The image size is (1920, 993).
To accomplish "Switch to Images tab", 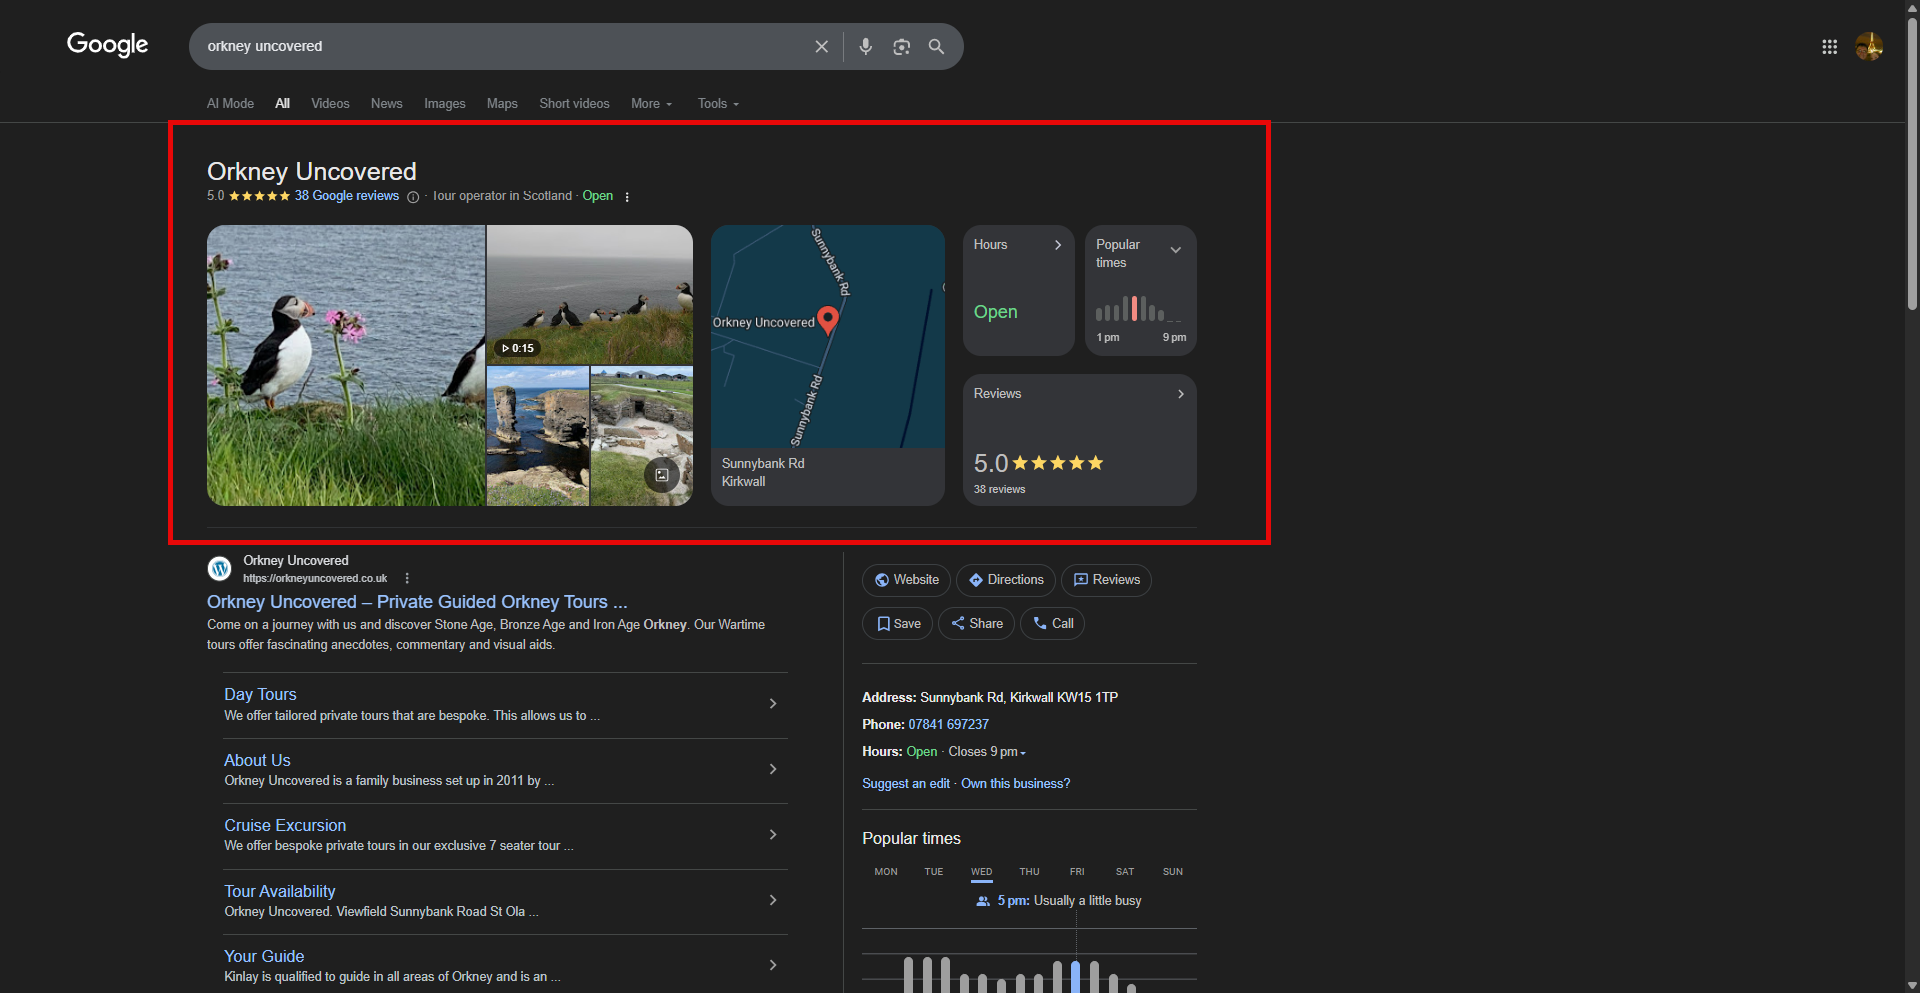I will coord(445,104).
